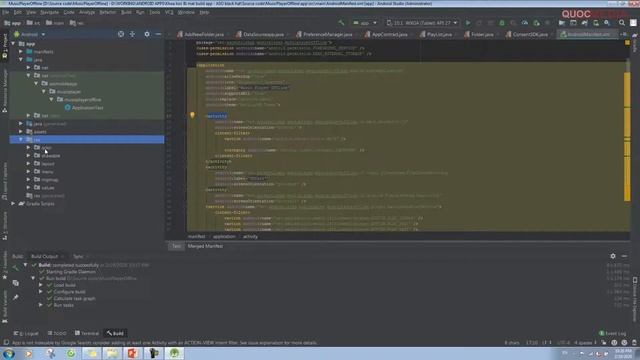Click the Debug app bug icon

(502, 23)
